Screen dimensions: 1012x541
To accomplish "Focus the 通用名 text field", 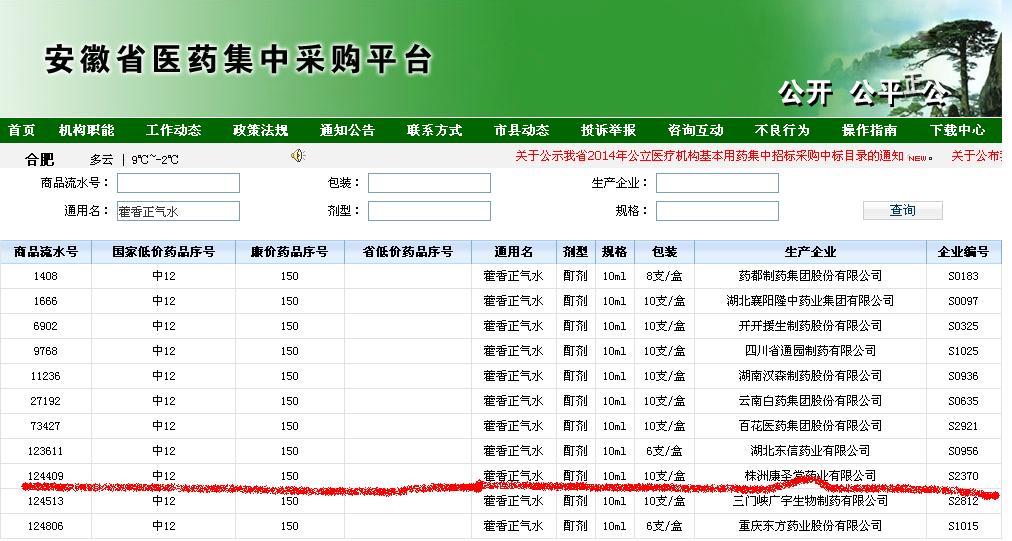I will point(178,211).
